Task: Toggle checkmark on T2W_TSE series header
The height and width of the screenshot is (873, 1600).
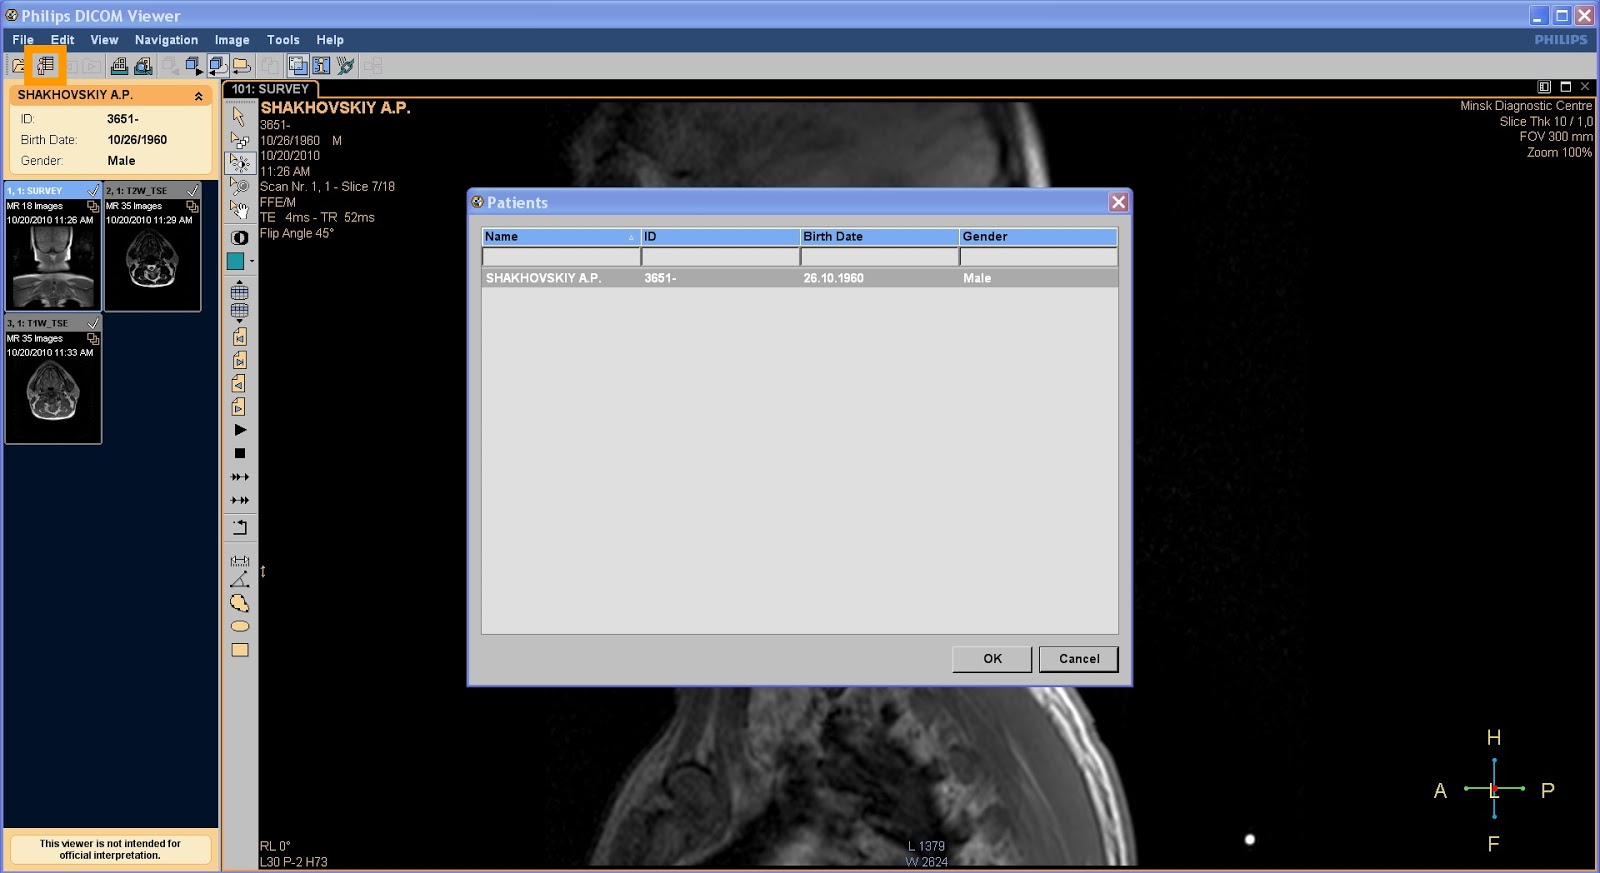Action: pos(193,190)
